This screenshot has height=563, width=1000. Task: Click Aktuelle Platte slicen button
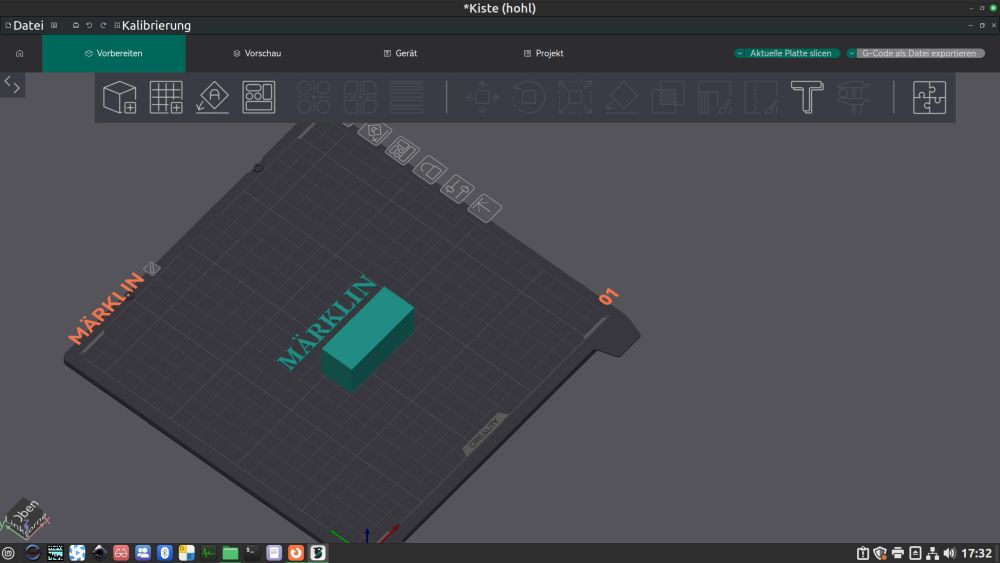point(790,53)
